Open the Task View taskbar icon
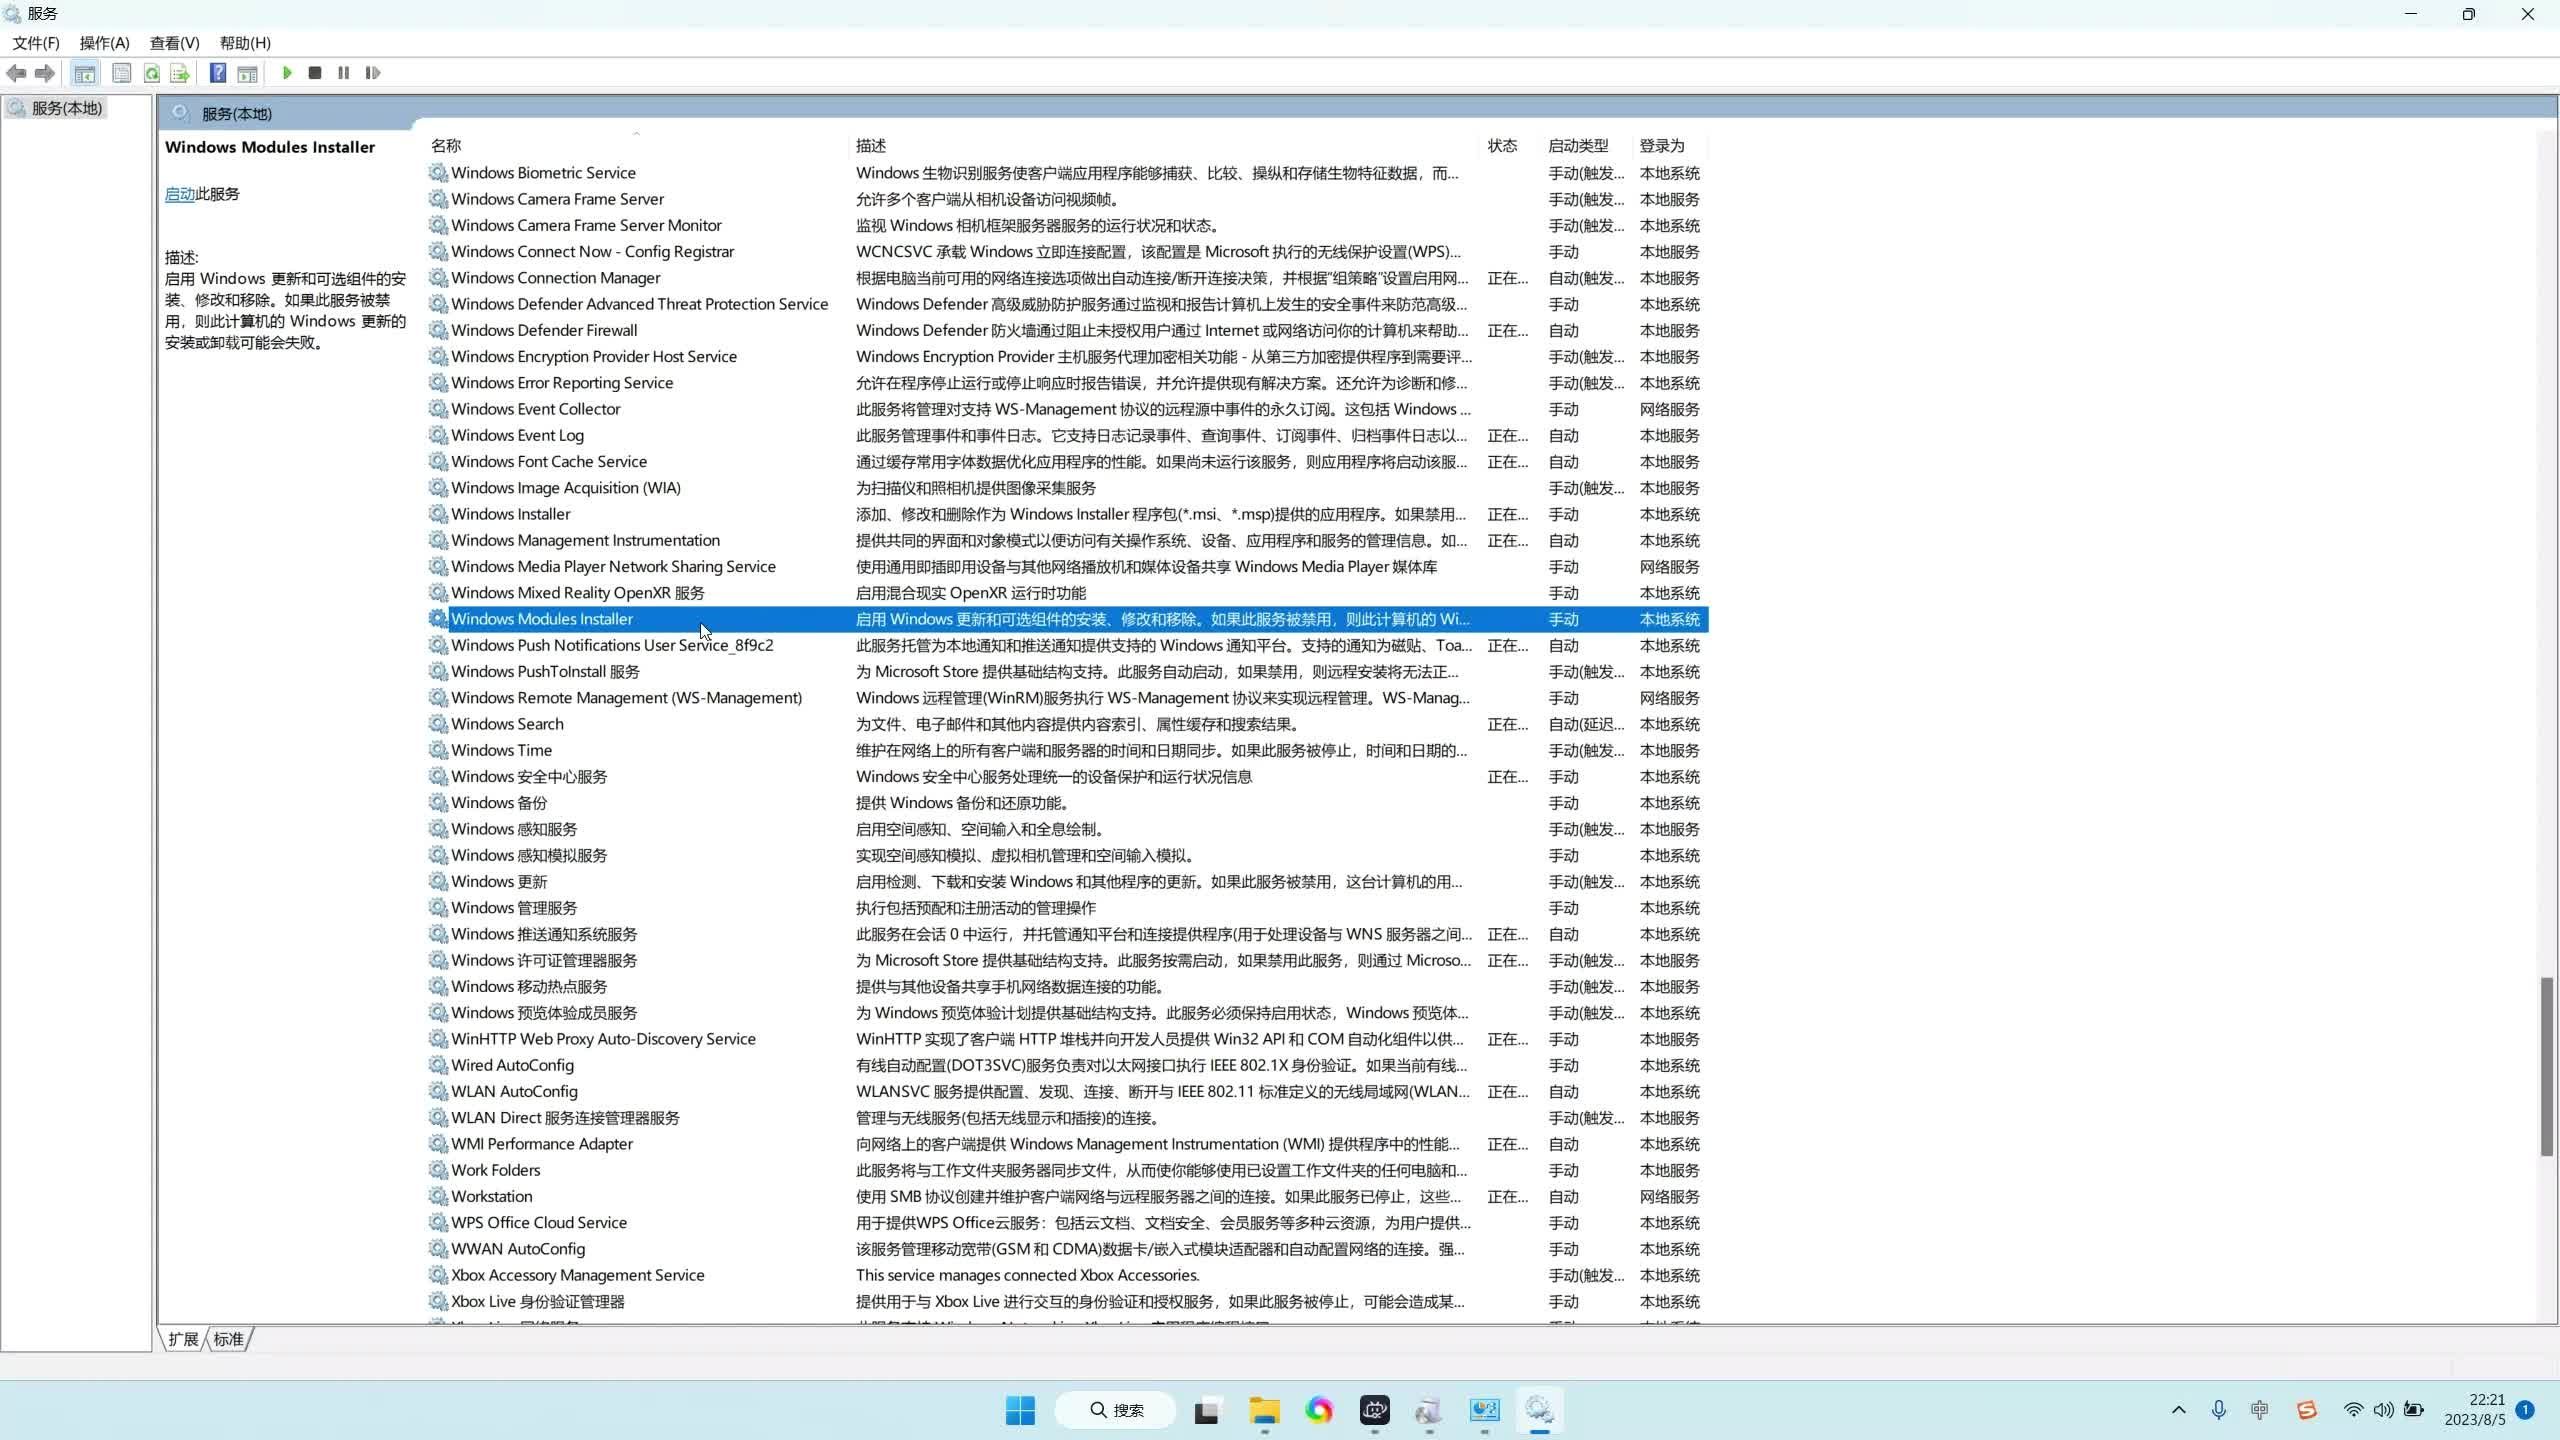Screen dimensions: 2560x1440 [x=1207, y=1410]
